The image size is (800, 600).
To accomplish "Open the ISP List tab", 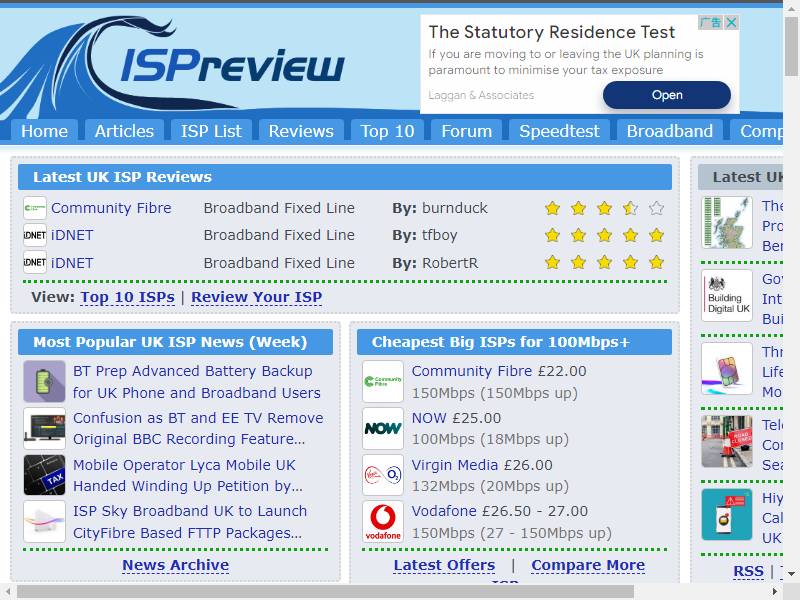I will (211, 131).
